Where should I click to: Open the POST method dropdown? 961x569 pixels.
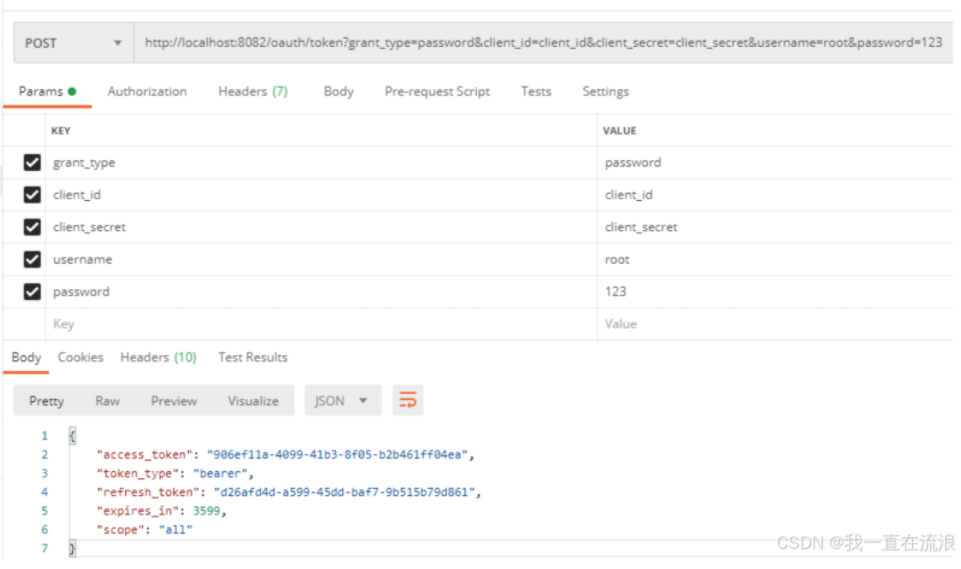[x=74, y=43]
